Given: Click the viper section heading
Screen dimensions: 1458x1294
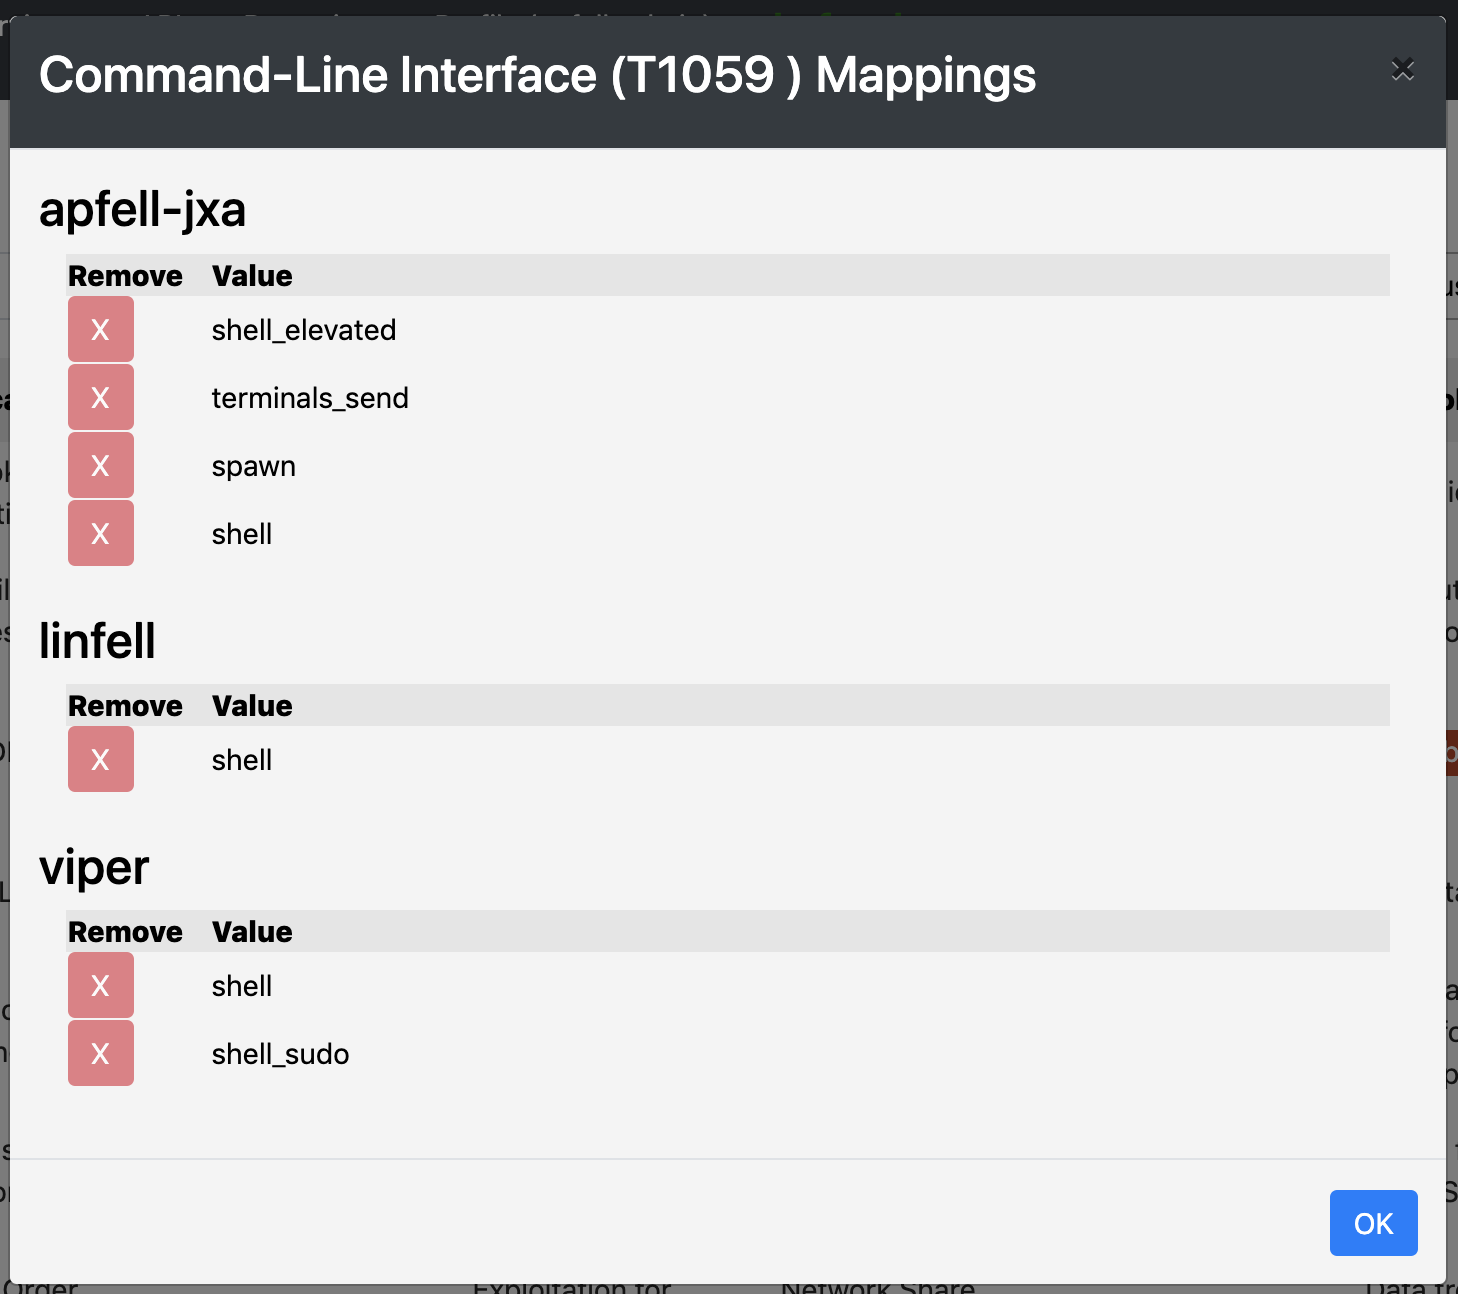Looking at the screenshot, I should coord(94,867).
